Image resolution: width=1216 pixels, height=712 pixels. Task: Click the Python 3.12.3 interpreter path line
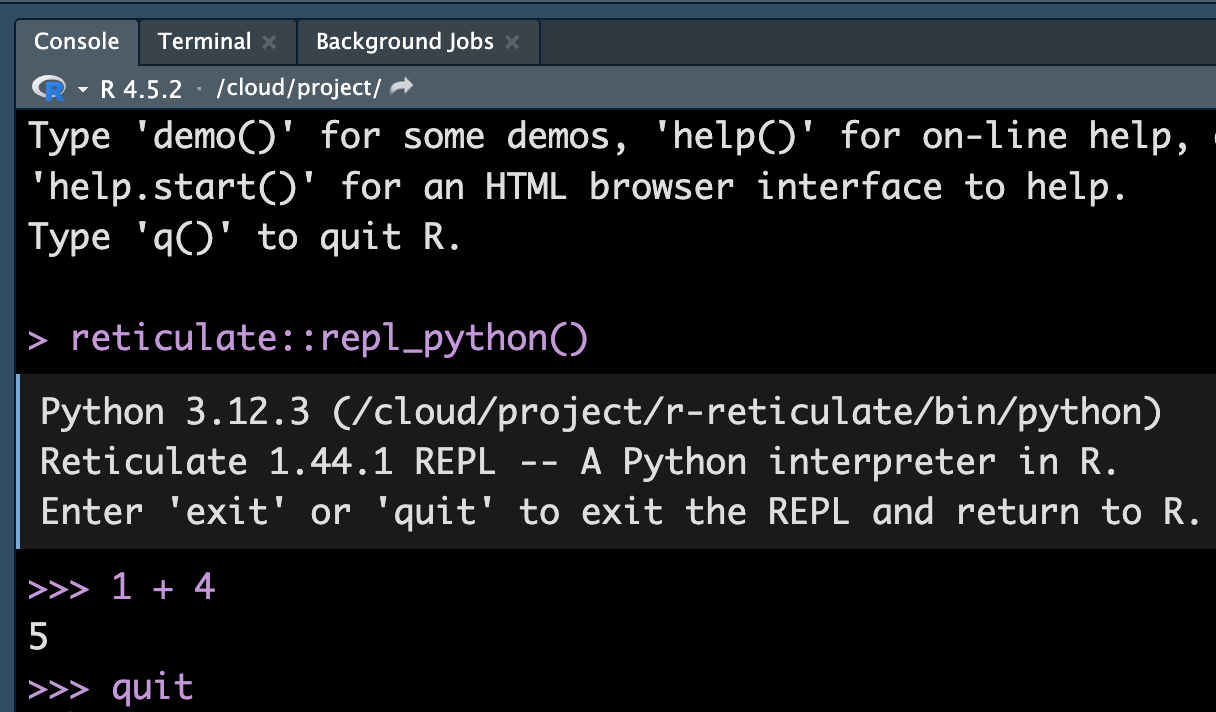[600, 412]
